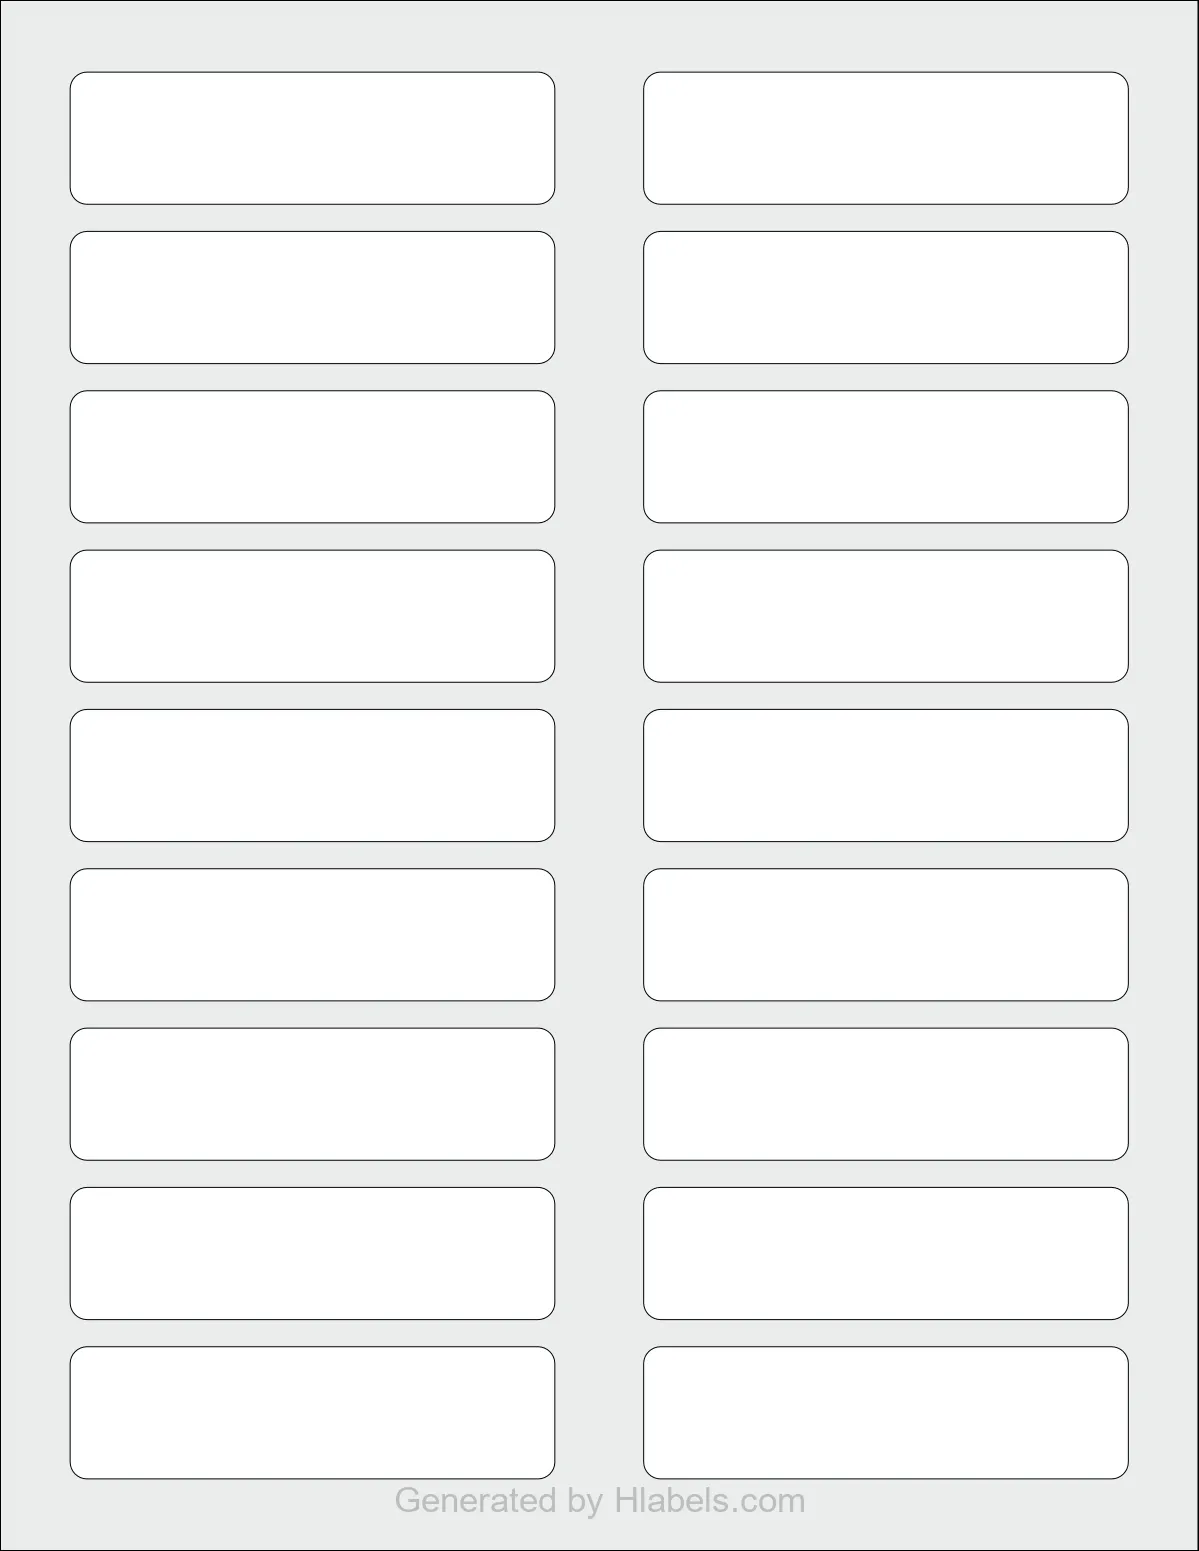
Task: Select the left label in row five
Action: (312, 775)
